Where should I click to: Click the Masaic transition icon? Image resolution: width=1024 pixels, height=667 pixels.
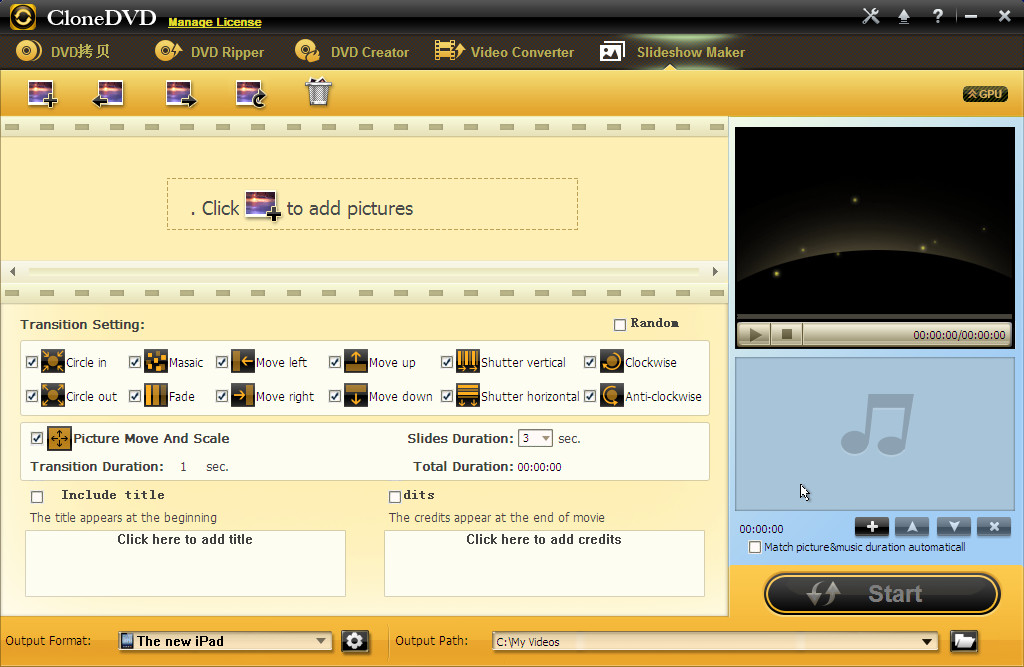point(156,362)
